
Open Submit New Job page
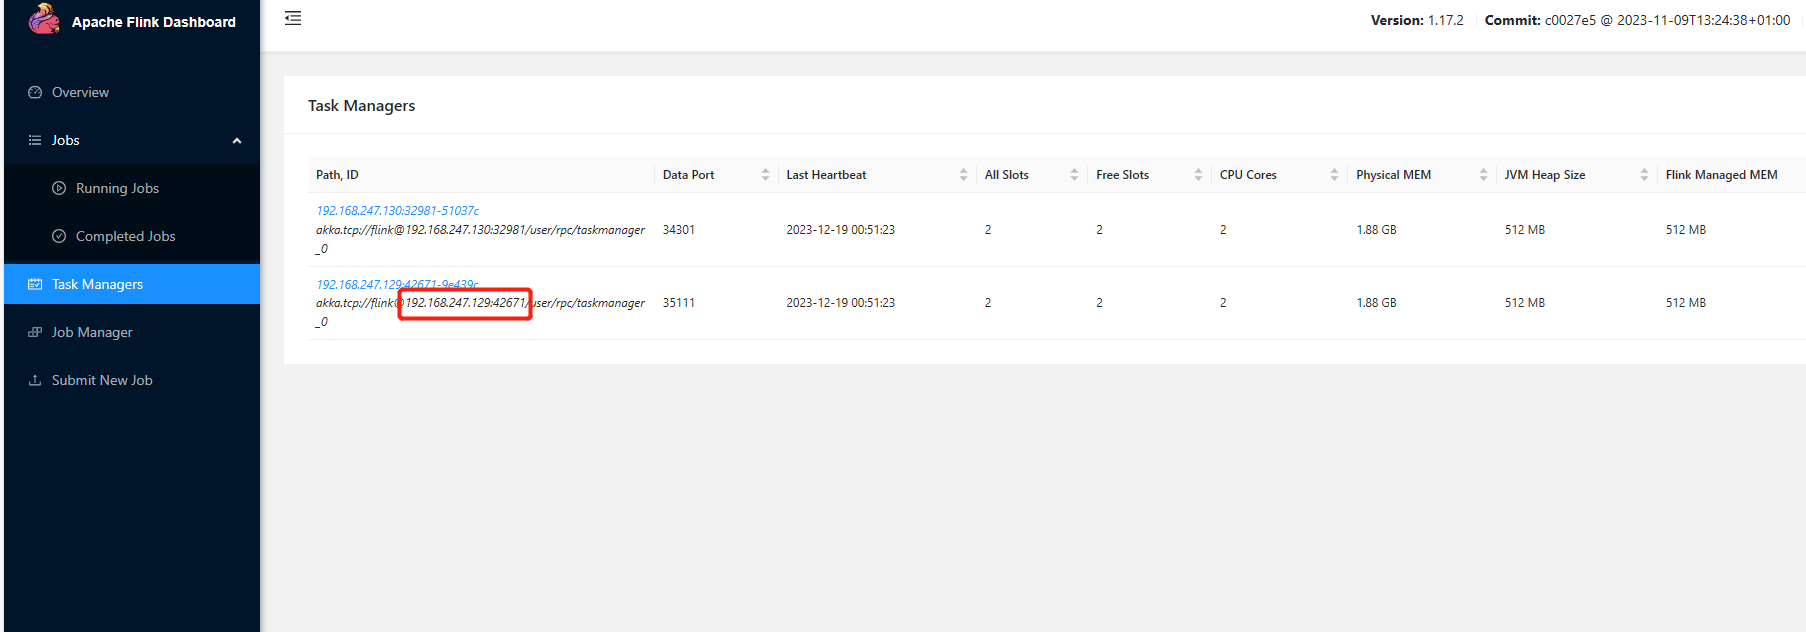(x=102, y=380)
